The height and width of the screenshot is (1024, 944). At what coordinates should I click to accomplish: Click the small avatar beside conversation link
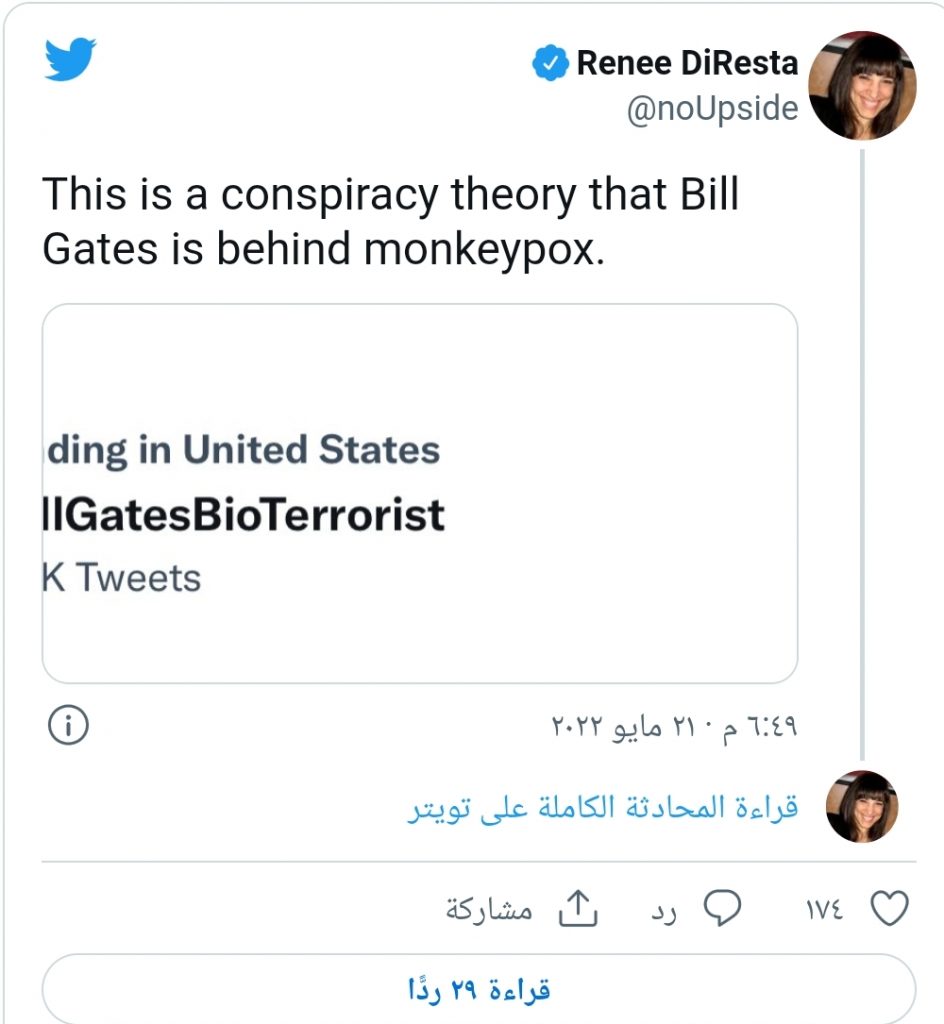pos(862,806)
